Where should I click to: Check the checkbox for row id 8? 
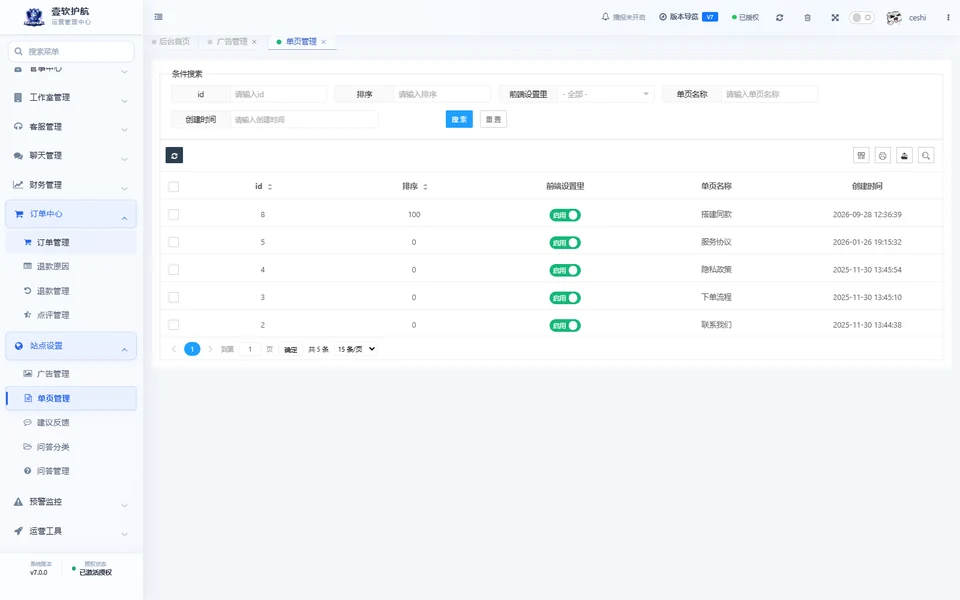pos(174,214)
